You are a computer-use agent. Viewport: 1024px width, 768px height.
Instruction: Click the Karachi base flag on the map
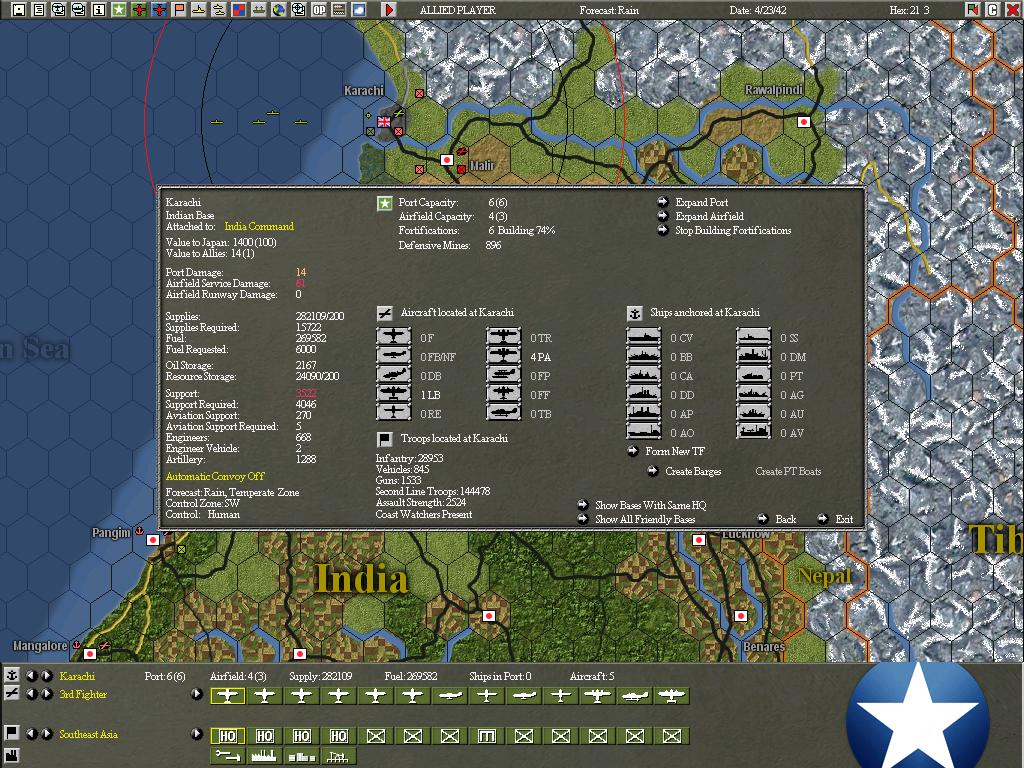pyautogui.click(x=384, y=121)
